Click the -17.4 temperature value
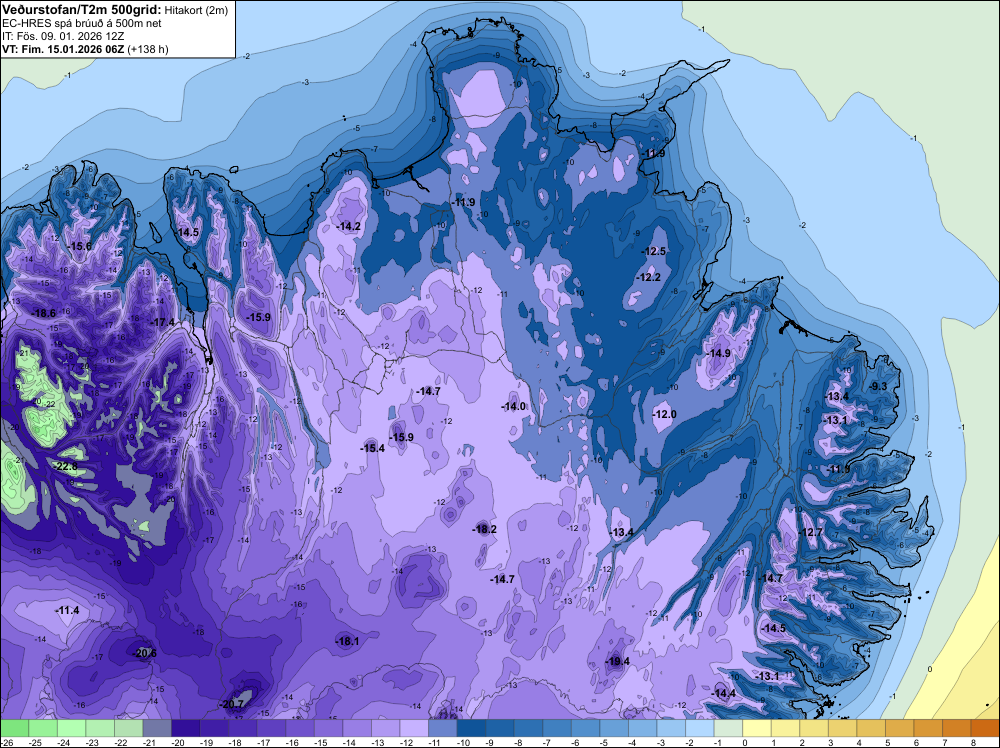The height and width of the screenshot is (748, 1000). coord(163,322)
